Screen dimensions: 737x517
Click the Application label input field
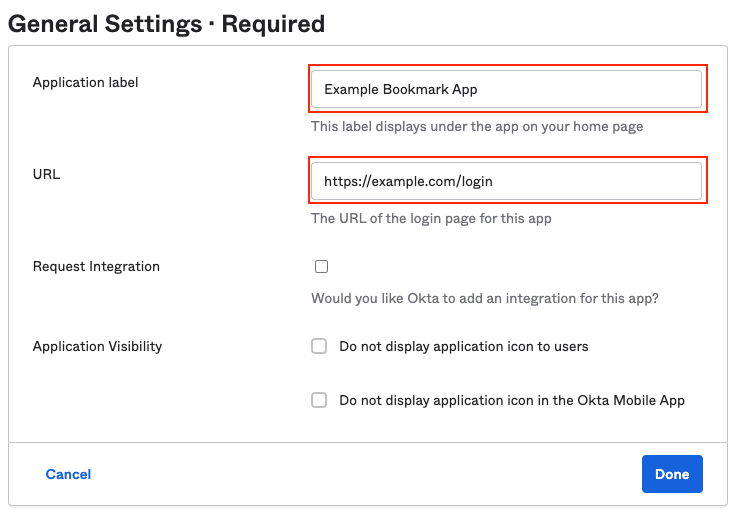(506, 89)
